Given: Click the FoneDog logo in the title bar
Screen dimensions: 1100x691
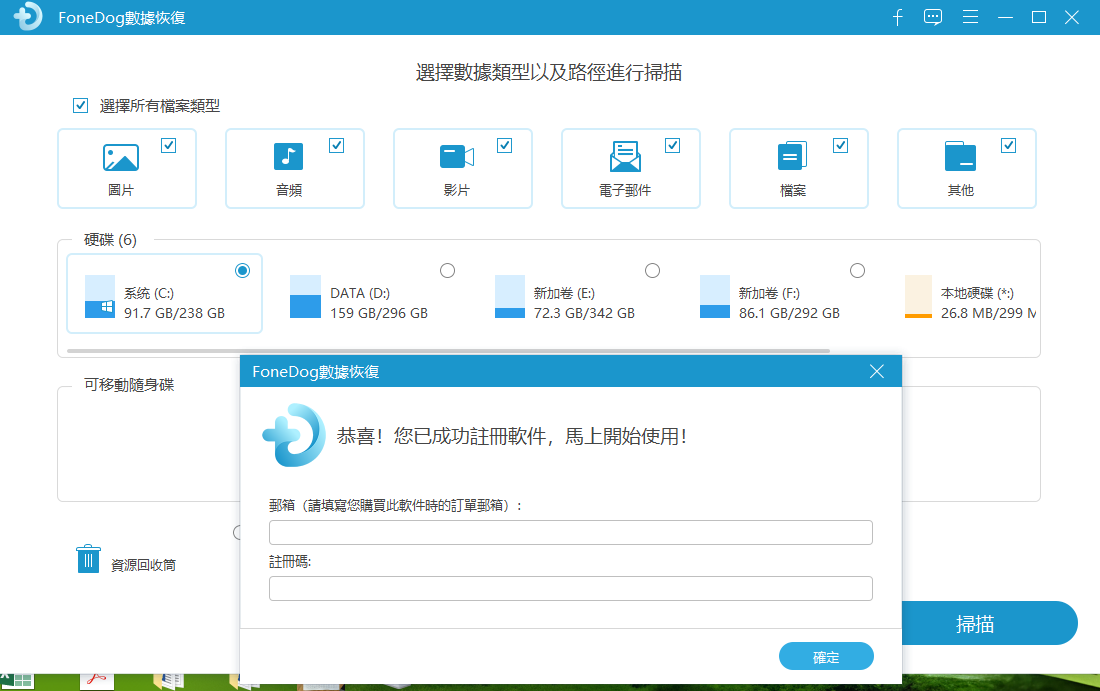Looking at the screenshot, I should click(x=25, y=16).
